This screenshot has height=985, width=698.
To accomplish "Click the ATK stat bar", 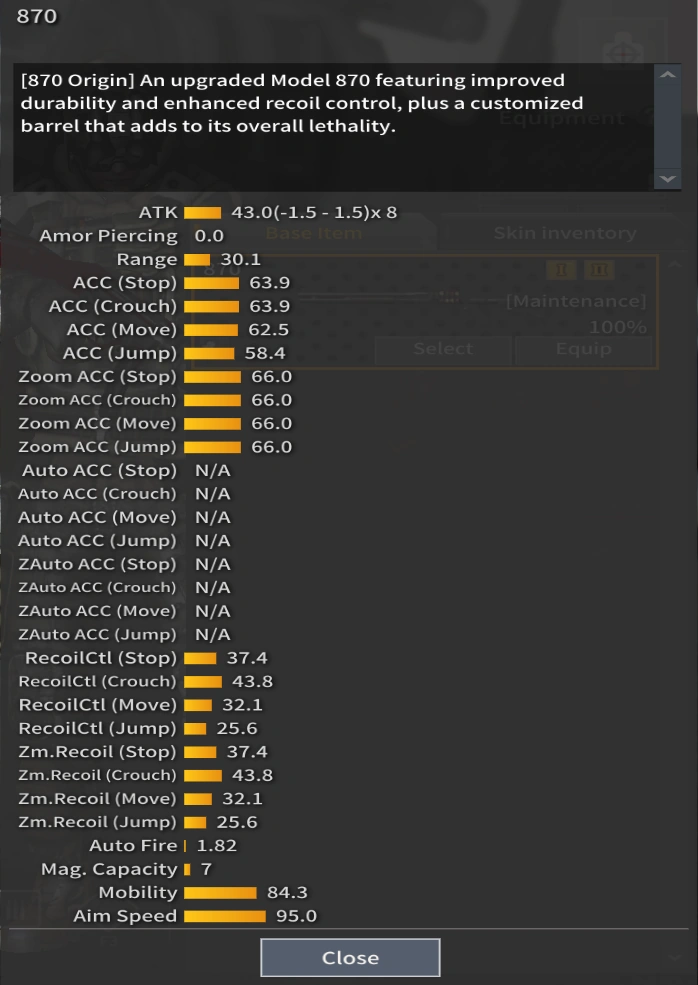I will point(202,213).
